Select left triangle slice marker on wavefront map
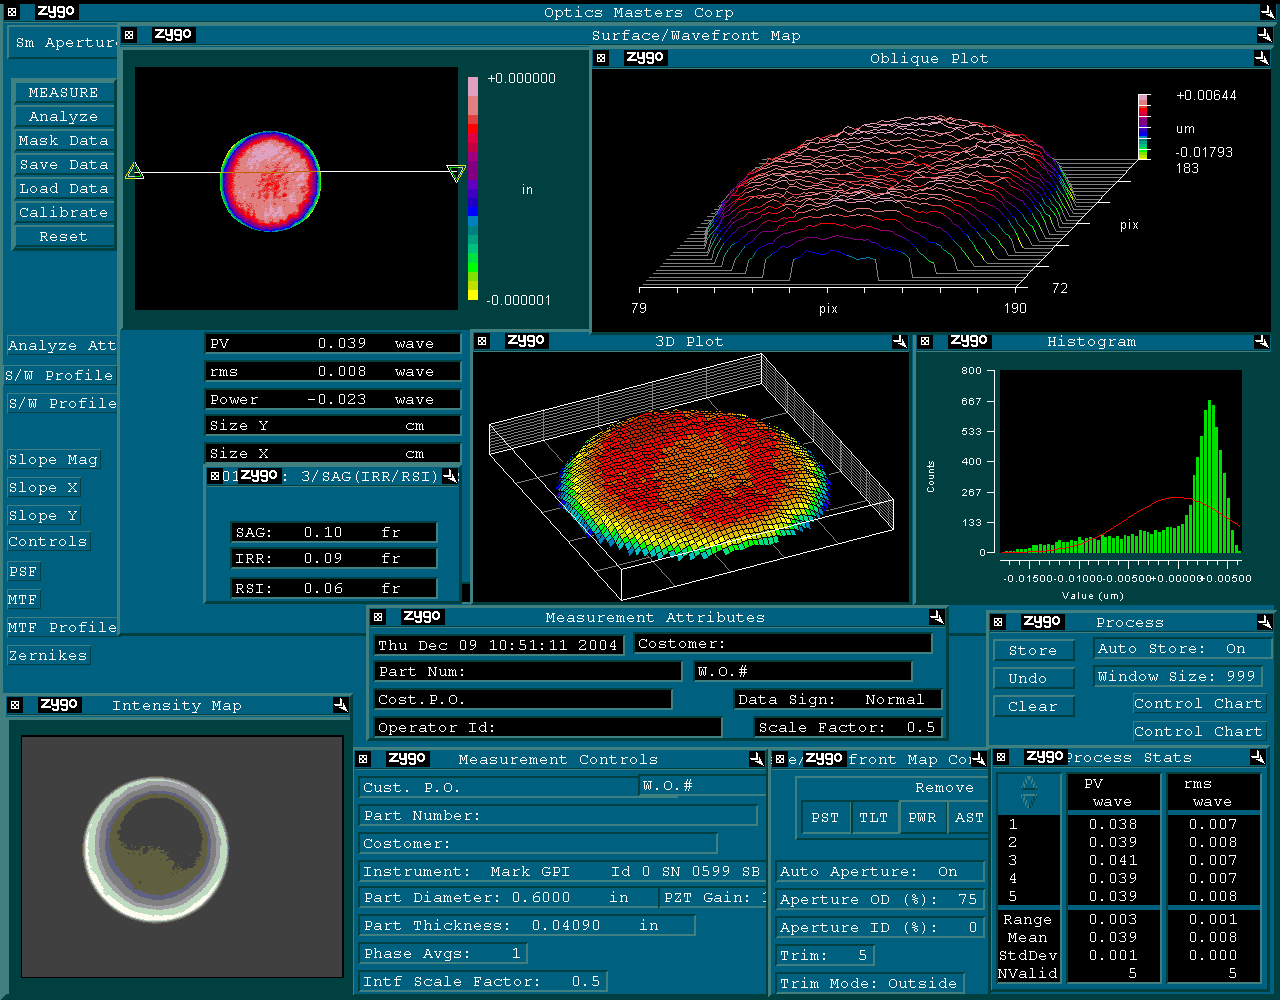Image resolution: width=1280 pixels, height=1000 pixels. pyautogui.click(x=135, y=172)
